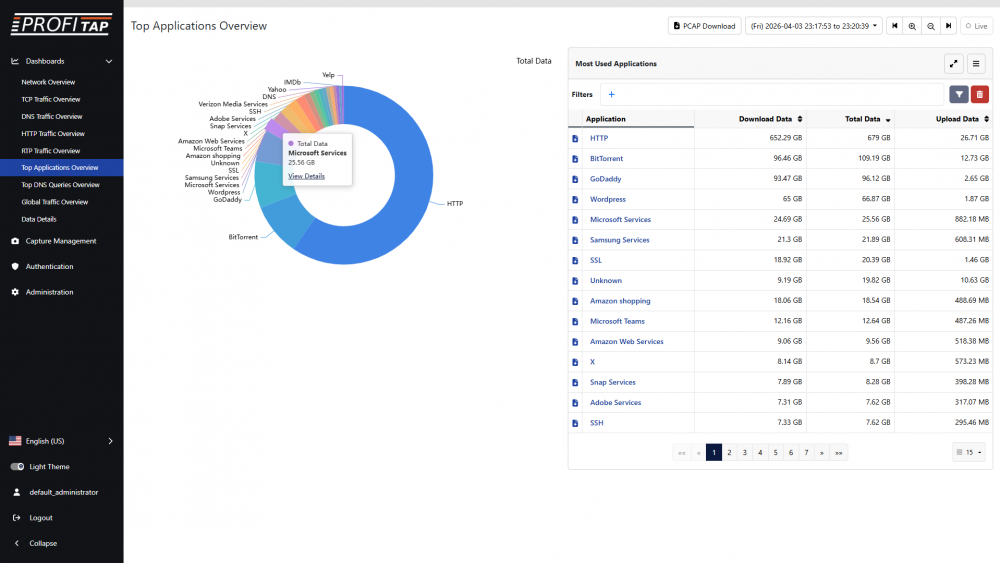Open View Details link in chart tooltip
Viewport: 1000px width, 563px height.
coord(306,176)
